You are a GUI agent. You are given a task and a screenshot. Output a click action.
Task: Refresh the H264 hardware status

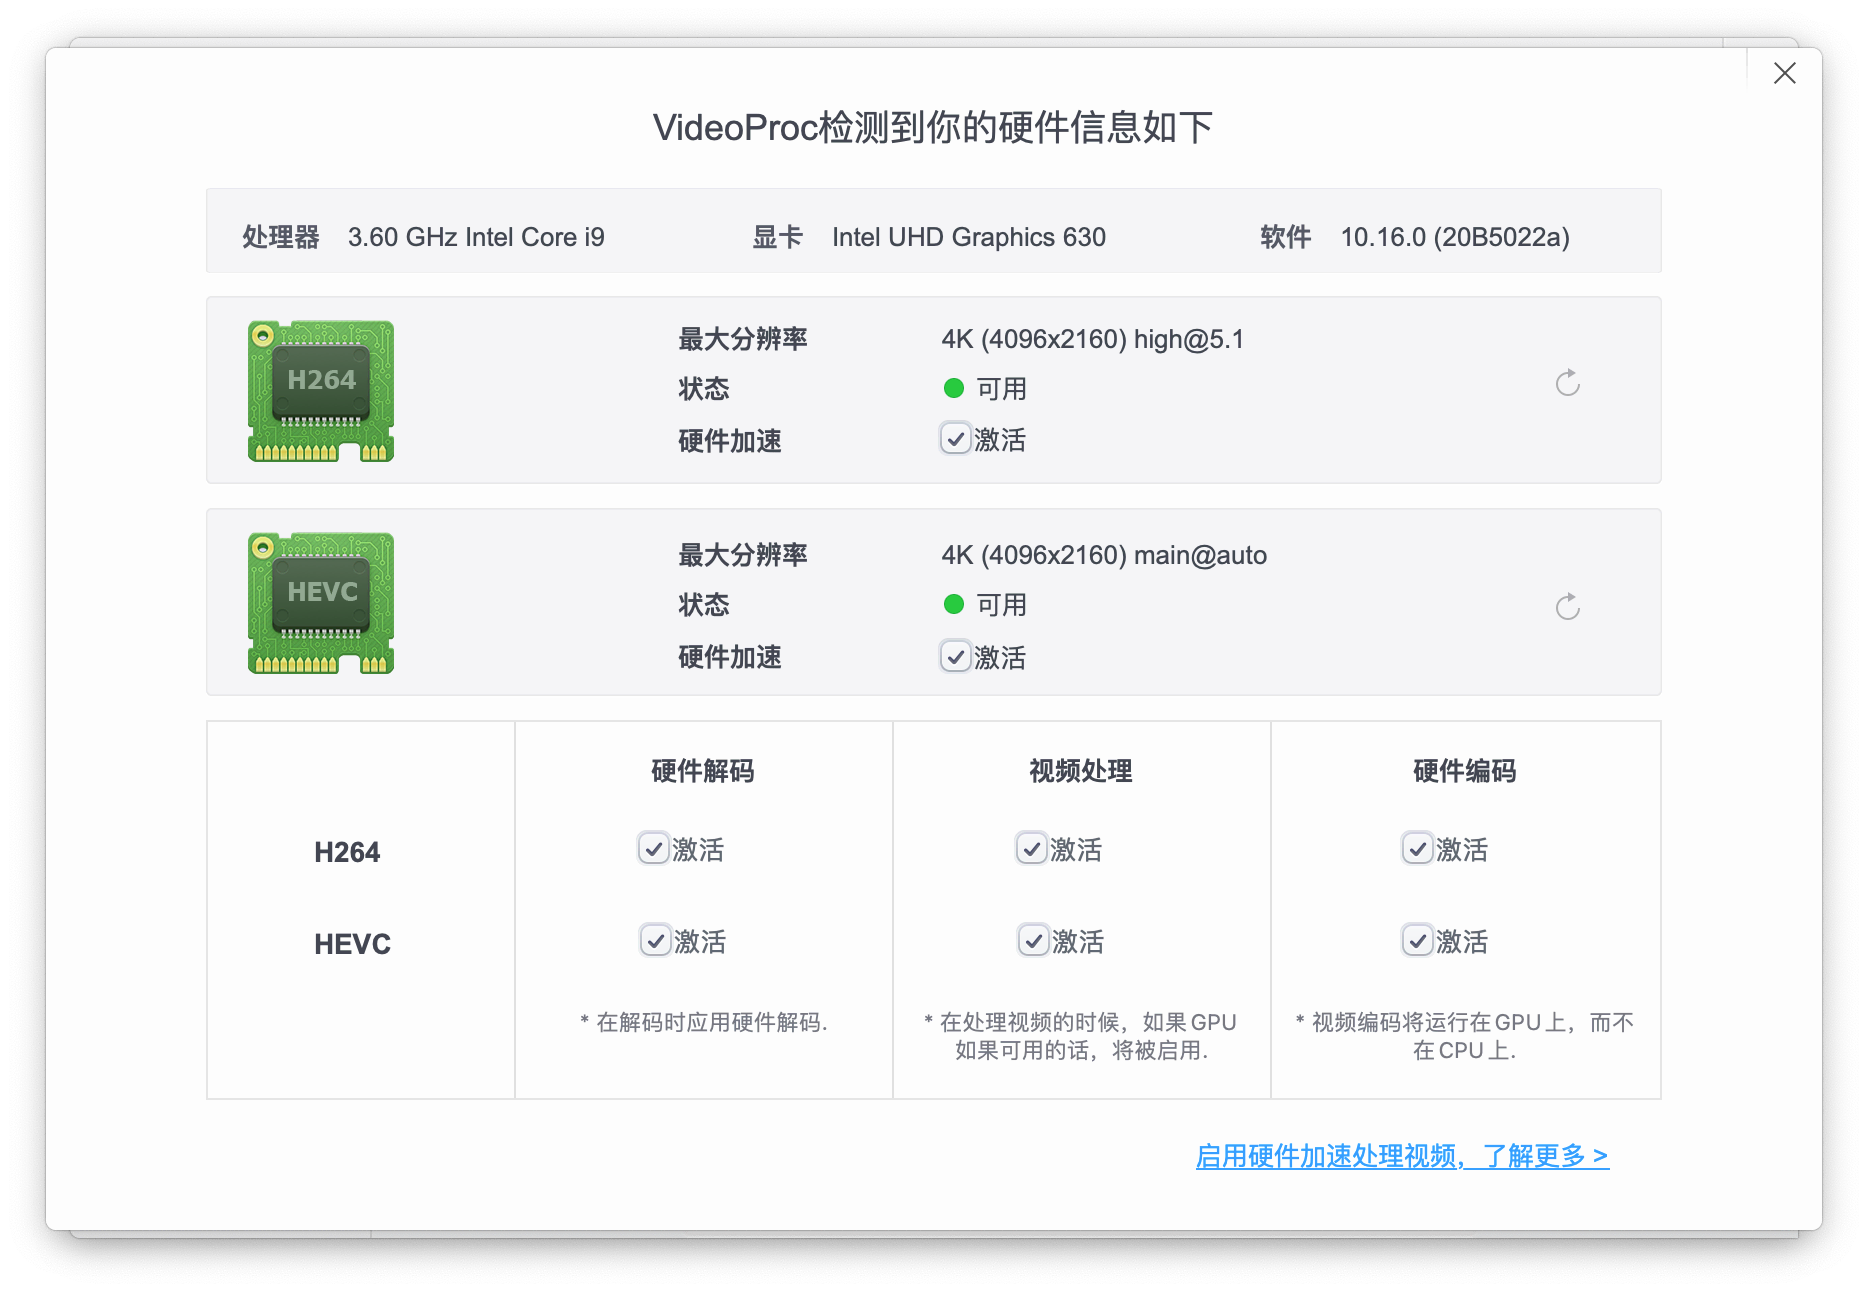click(1567, 383)
